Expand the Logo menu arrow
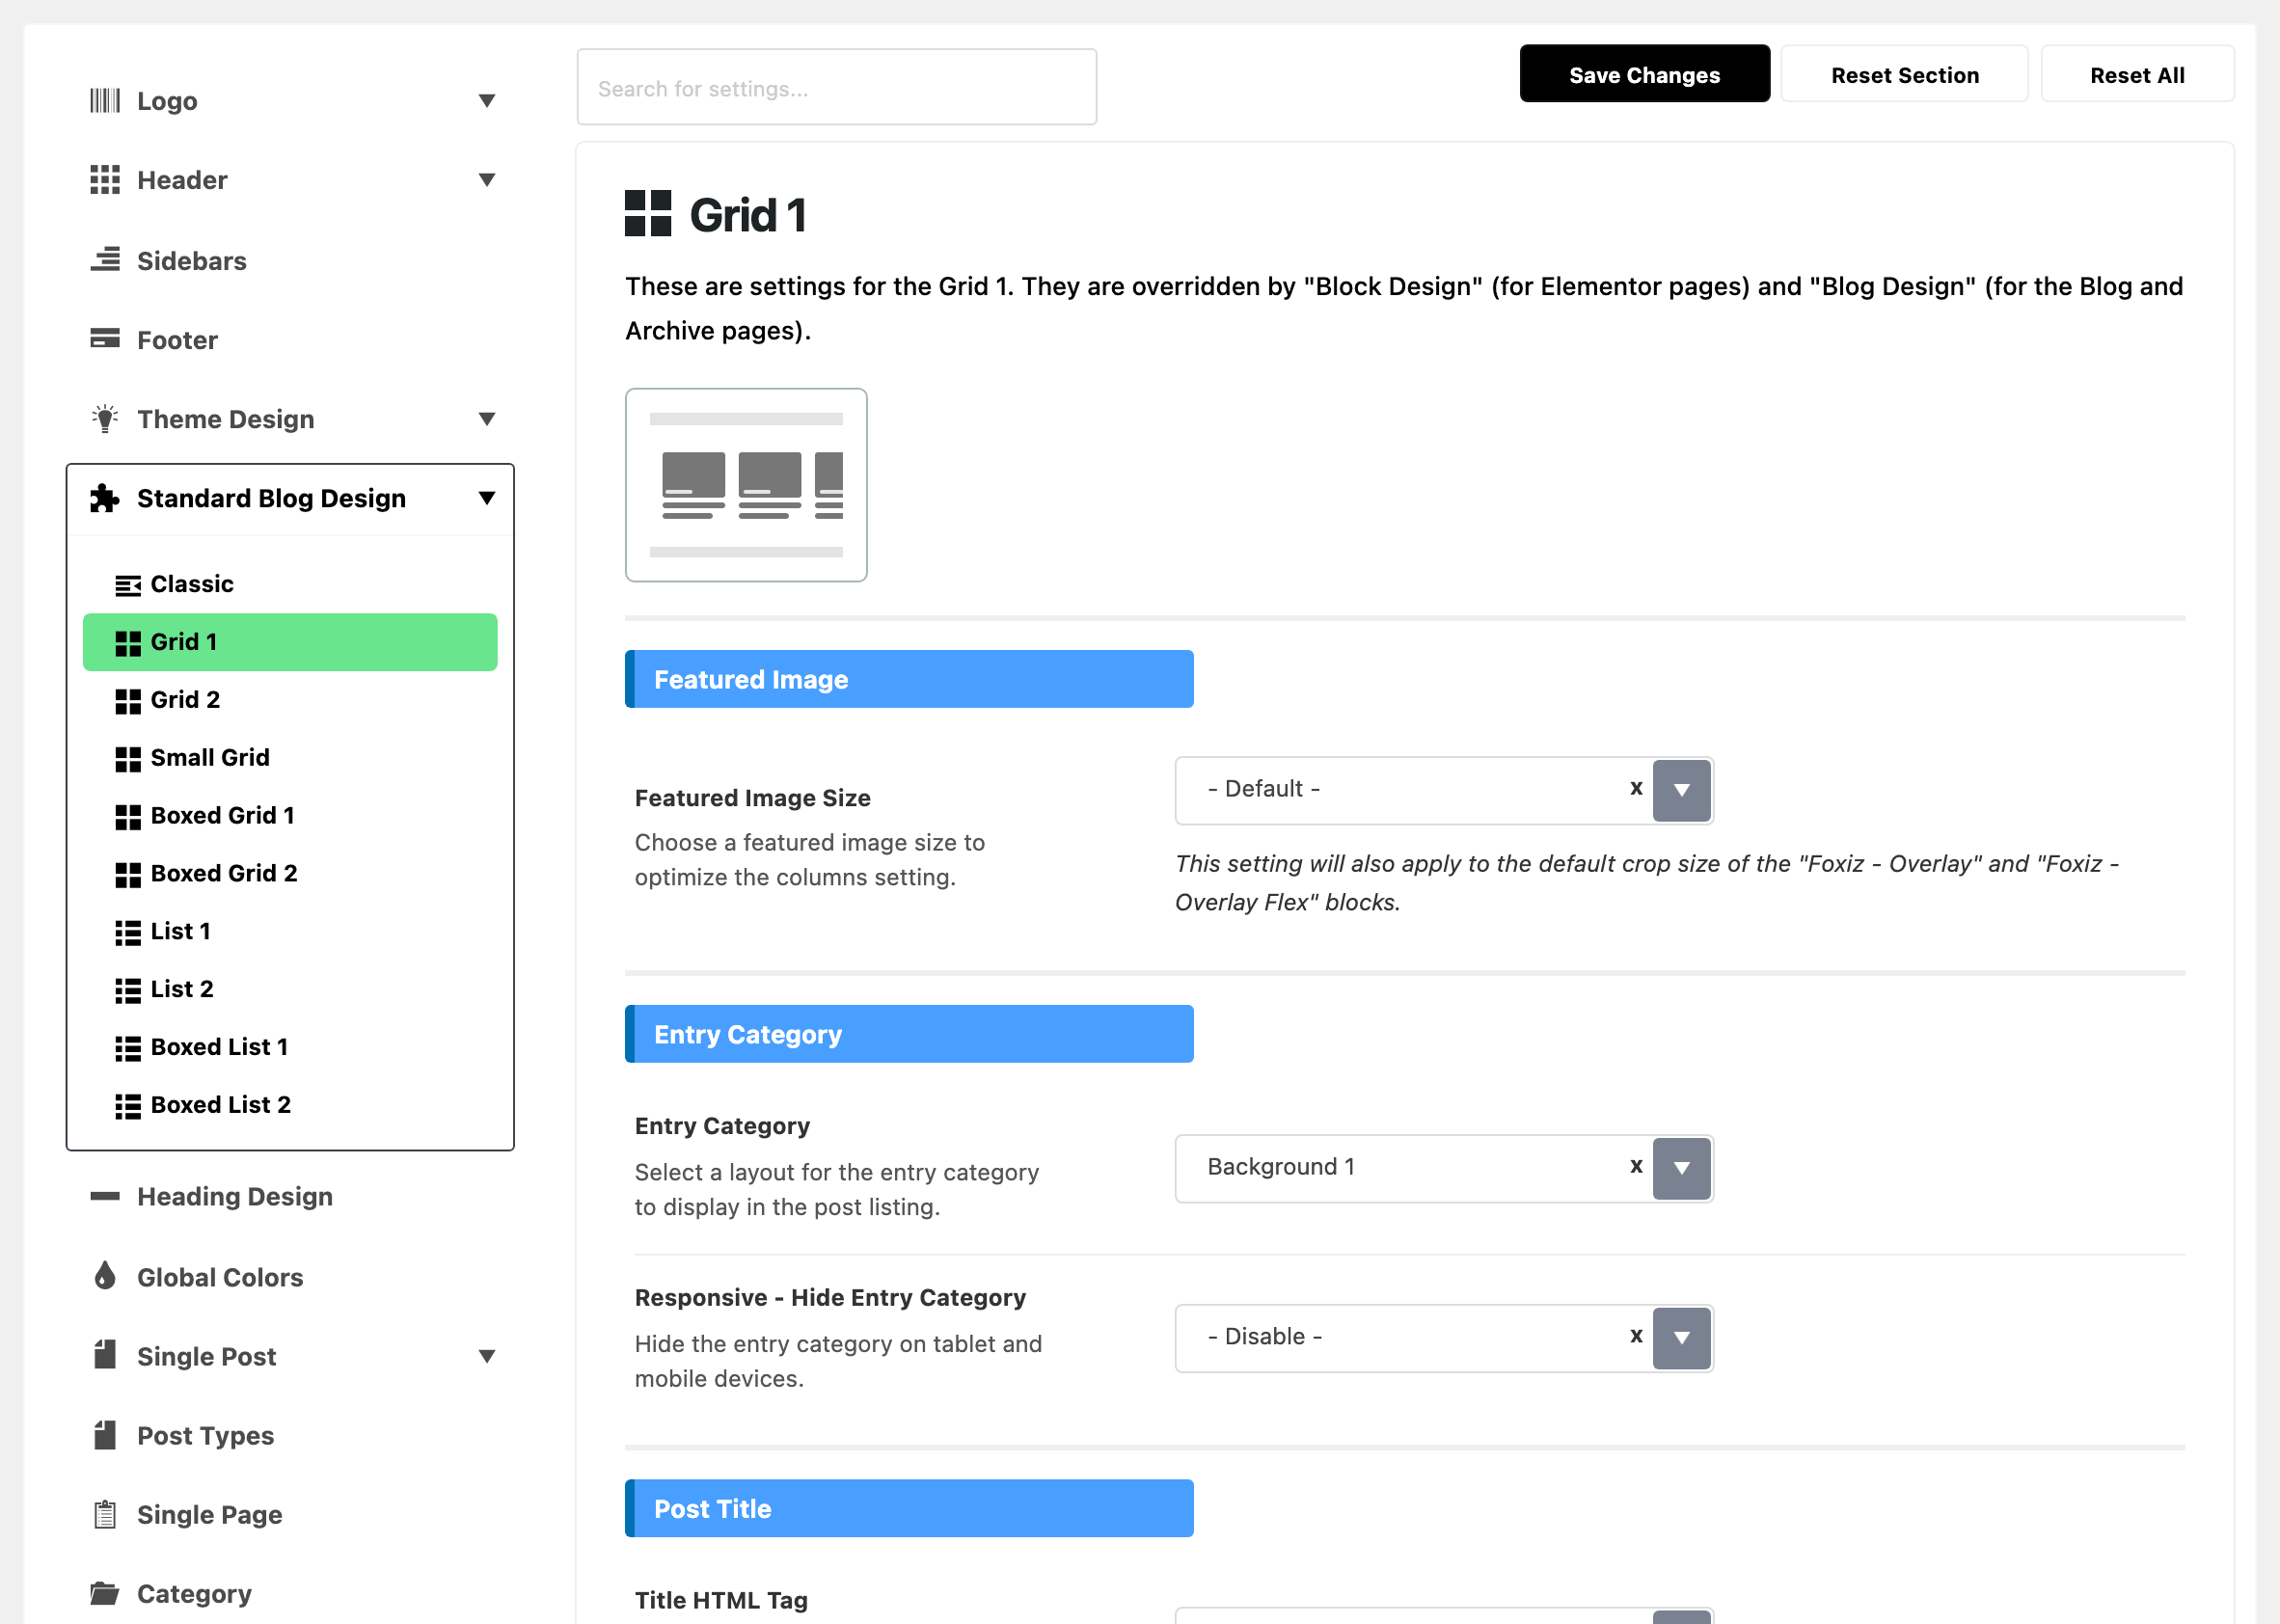 487,101
